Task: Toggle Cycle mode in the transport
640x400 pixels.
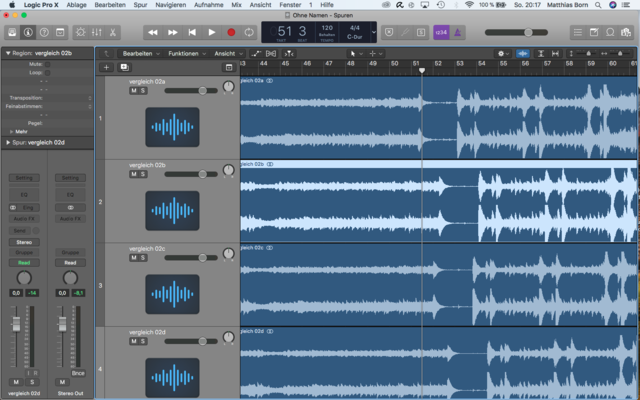Action: pos(249,33)
